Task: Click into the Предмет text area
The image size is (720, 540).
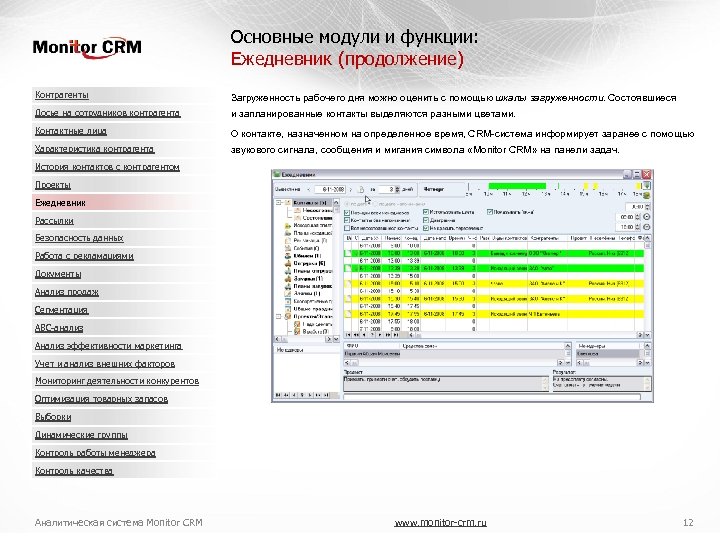Action: [x=446, y=383]
